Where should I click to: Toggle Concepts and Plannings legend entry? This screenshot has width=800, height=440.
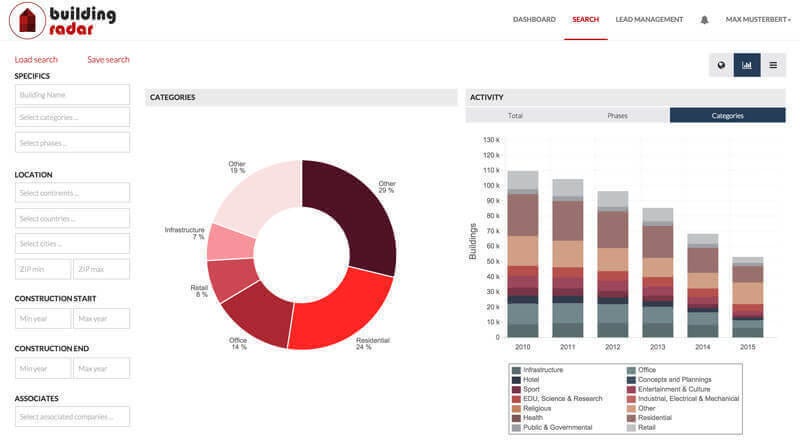(x=669, y=380)
